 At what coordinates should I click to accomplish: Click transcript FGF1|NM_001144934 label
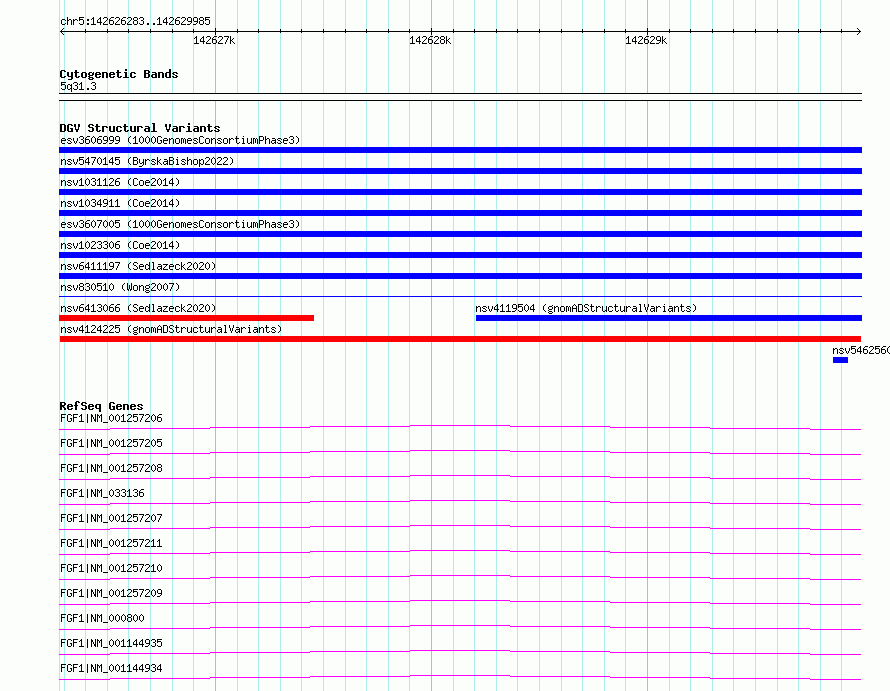click(111, 668)
